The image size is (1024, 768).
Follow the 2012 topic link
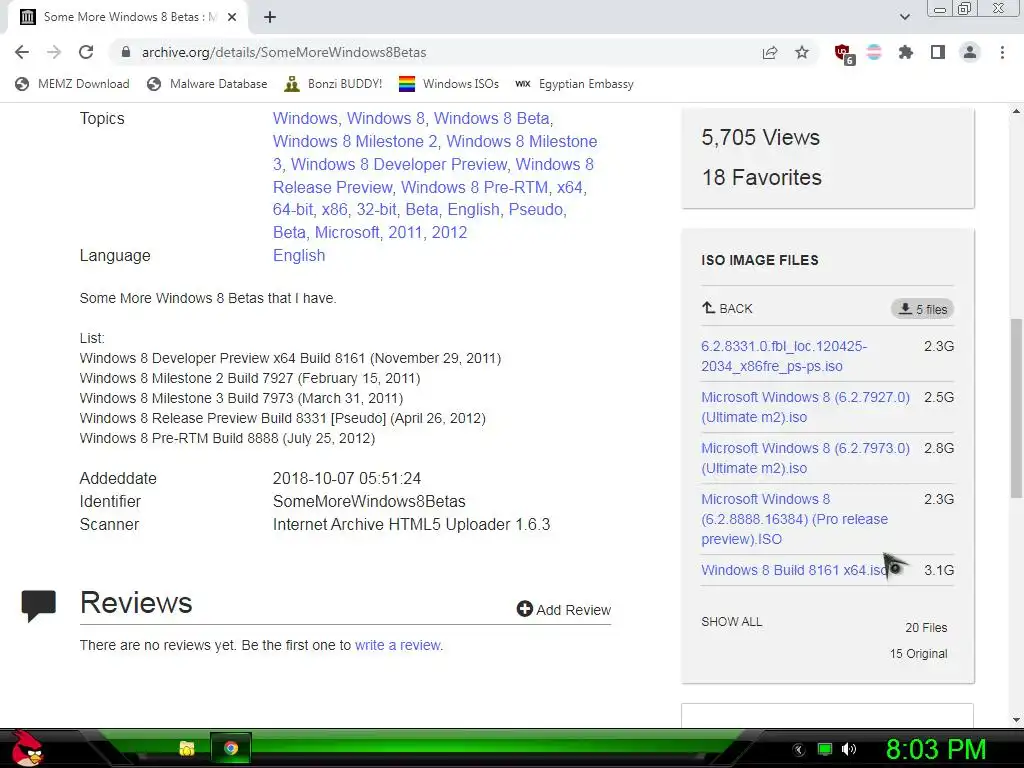pos(449,232)
